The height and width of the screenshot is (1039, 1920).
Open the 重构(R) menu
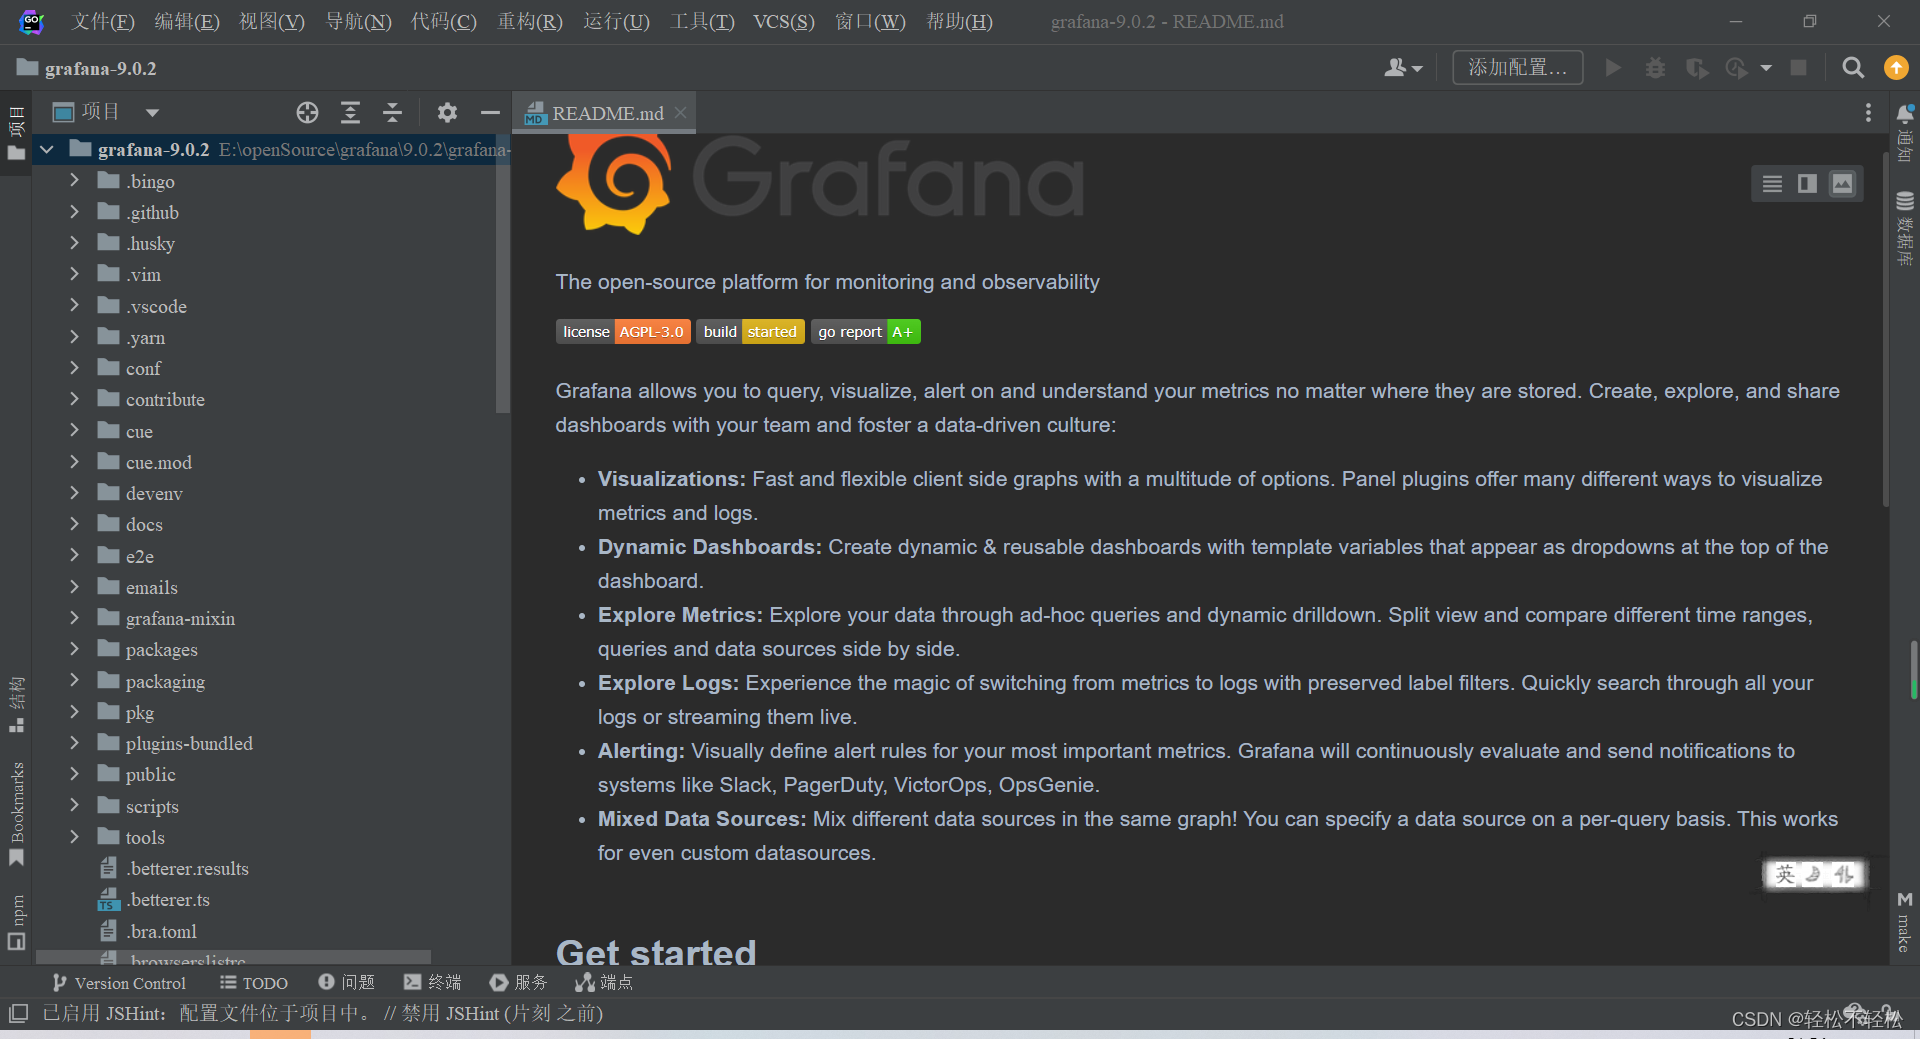click(x=530, y=22)
